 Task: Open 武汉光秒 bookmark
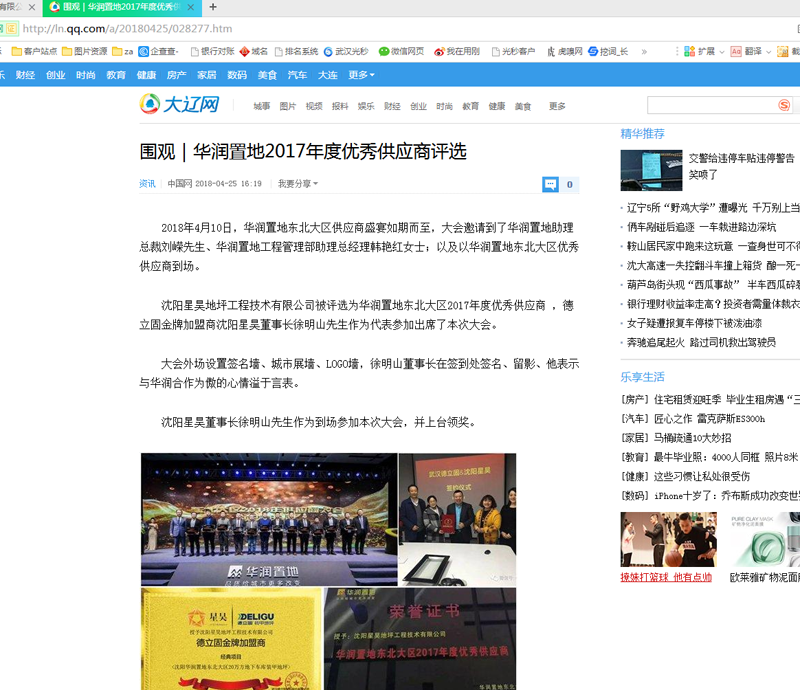click(346, 51)
